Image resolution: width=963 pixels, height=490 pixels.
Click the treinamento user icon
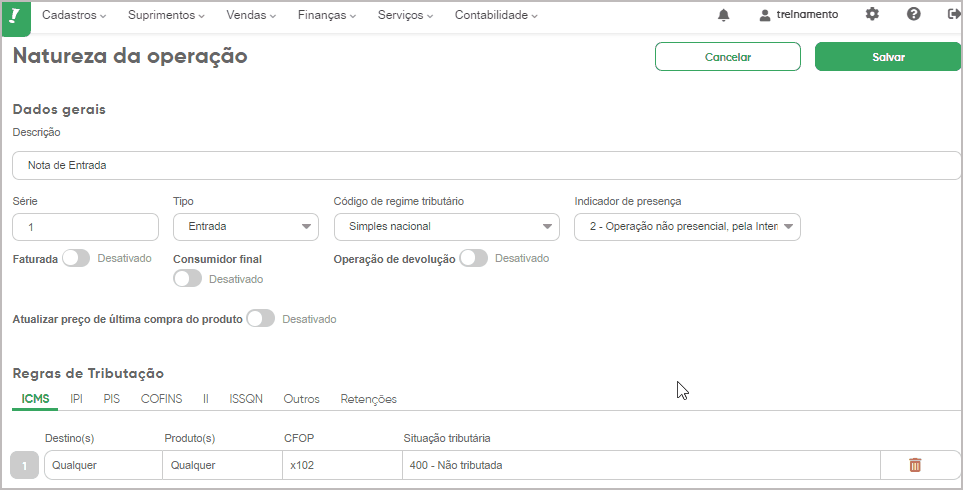[765, 15]
